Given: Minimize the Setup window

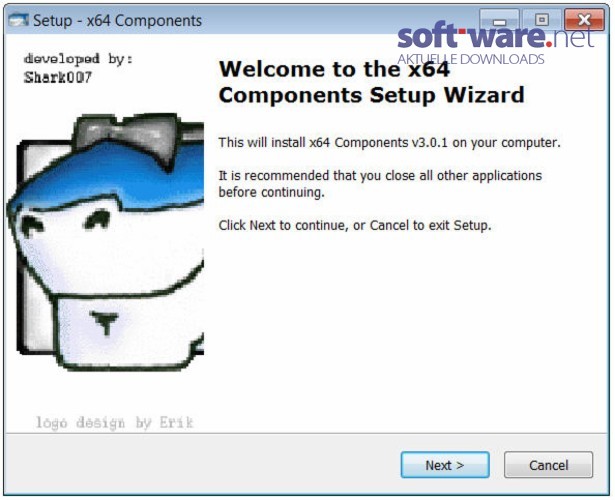Looking at the screenshot, I should point(499,19).
